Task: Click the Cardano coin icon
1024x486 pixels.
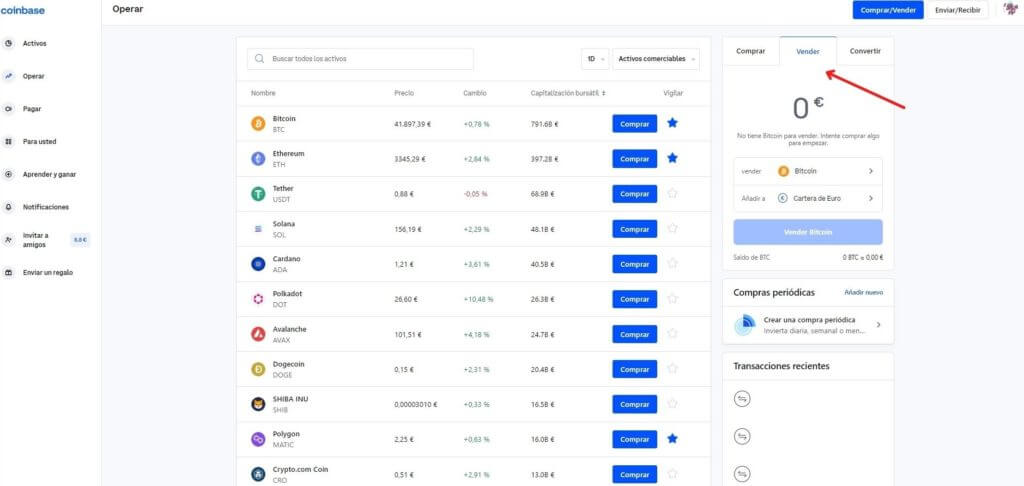Action: 259,264
